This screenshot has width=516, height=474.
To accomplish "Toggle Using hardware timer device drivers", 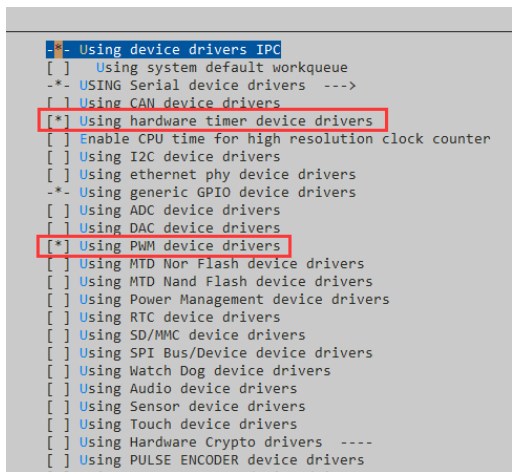I will (x=210, y=121).
